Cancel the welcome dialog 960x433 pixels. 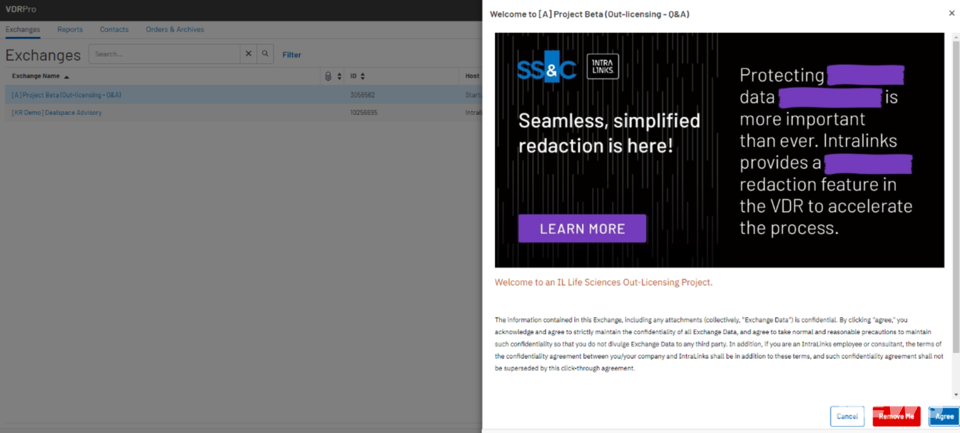[x=847, y=416]
